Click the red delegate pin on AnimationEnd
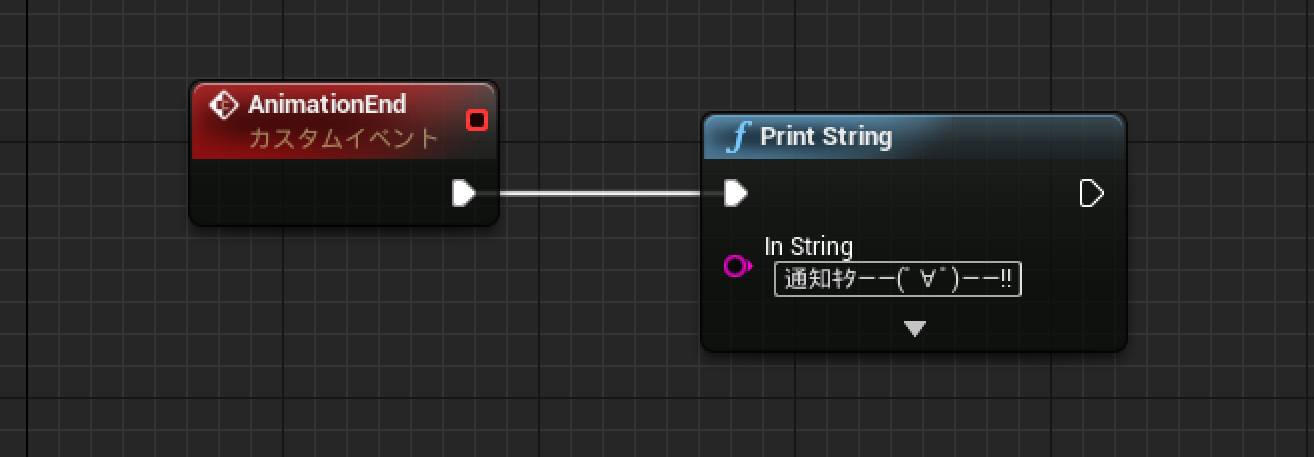This screenshot has width=1314, height=457. [x=477, y=120]
